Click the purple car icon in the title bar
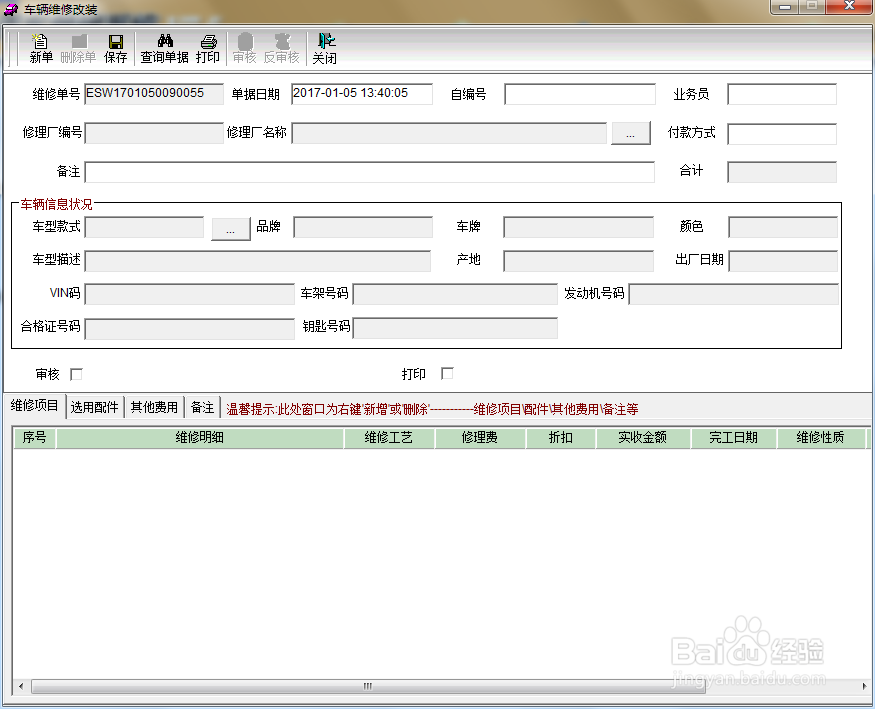The height and width of the screenshot is (709, 875). (x=11, y=9)
